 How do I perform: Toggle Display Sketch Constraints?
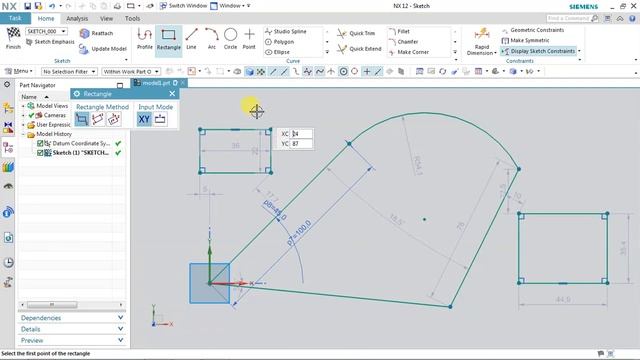539,51
